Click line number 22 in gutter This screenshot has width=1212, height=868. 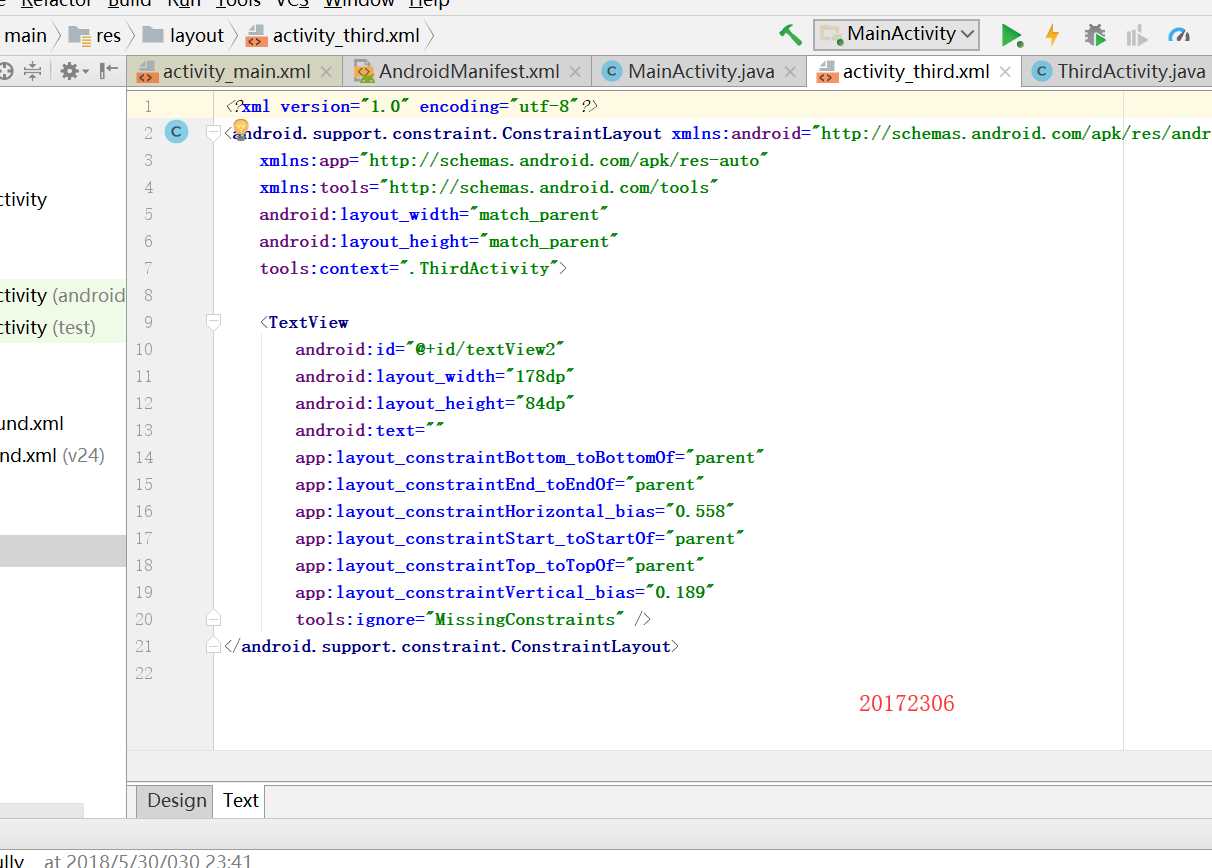(144, 673)
